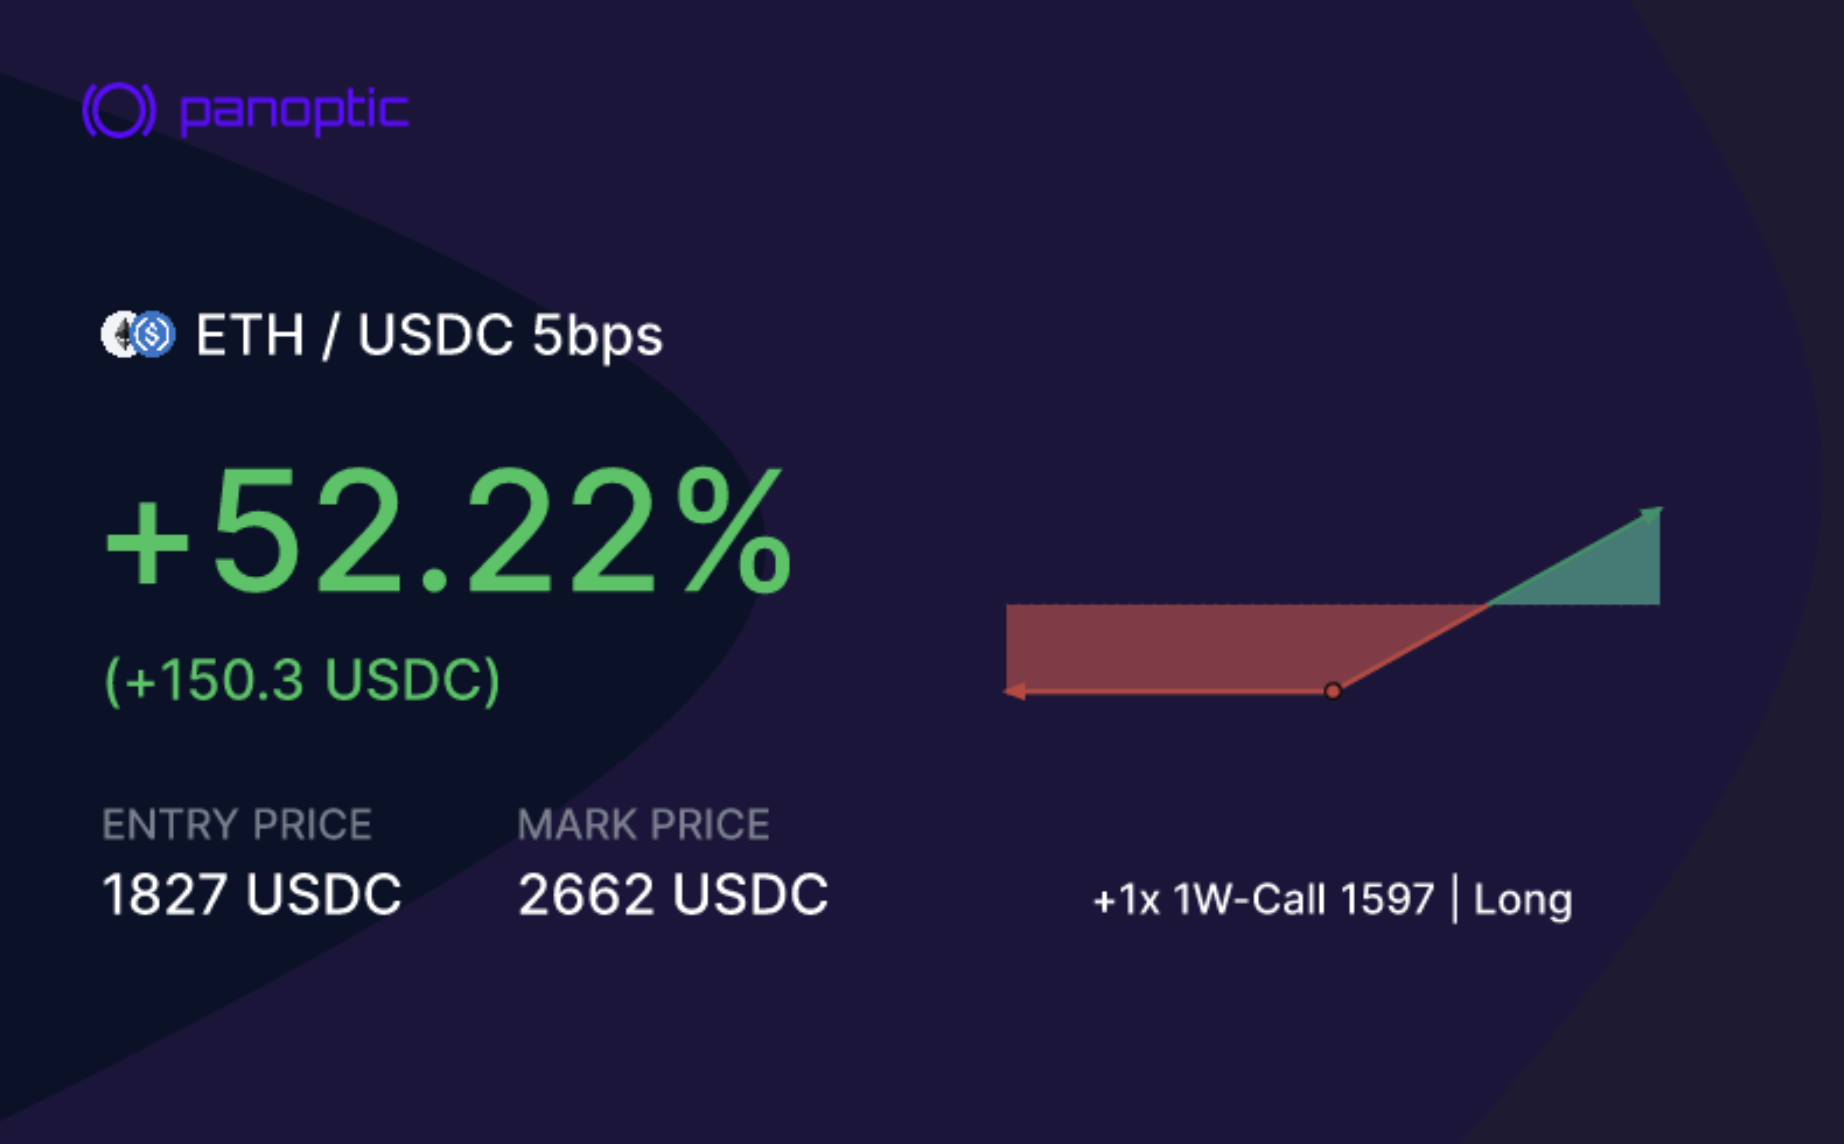Click the ENTRY PRICE label
This screenshot has height=1144, width=1844.
(x=237, y=825)
